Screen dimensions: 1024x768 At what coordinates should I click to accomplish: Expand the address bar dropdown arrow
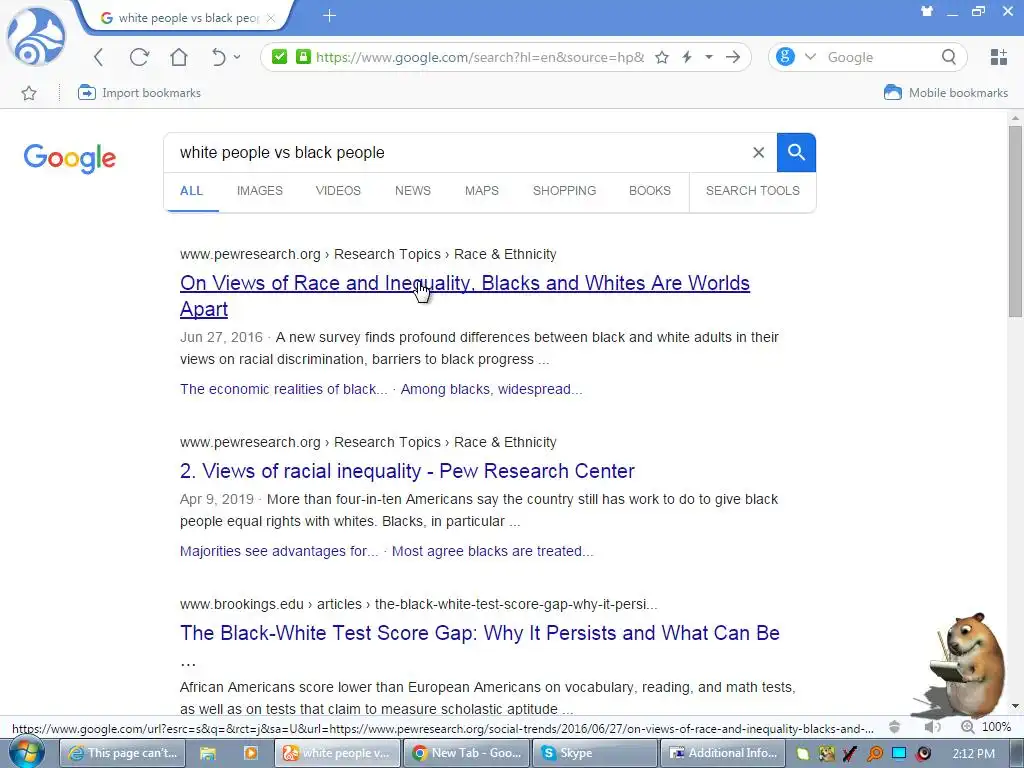(709, 57)
